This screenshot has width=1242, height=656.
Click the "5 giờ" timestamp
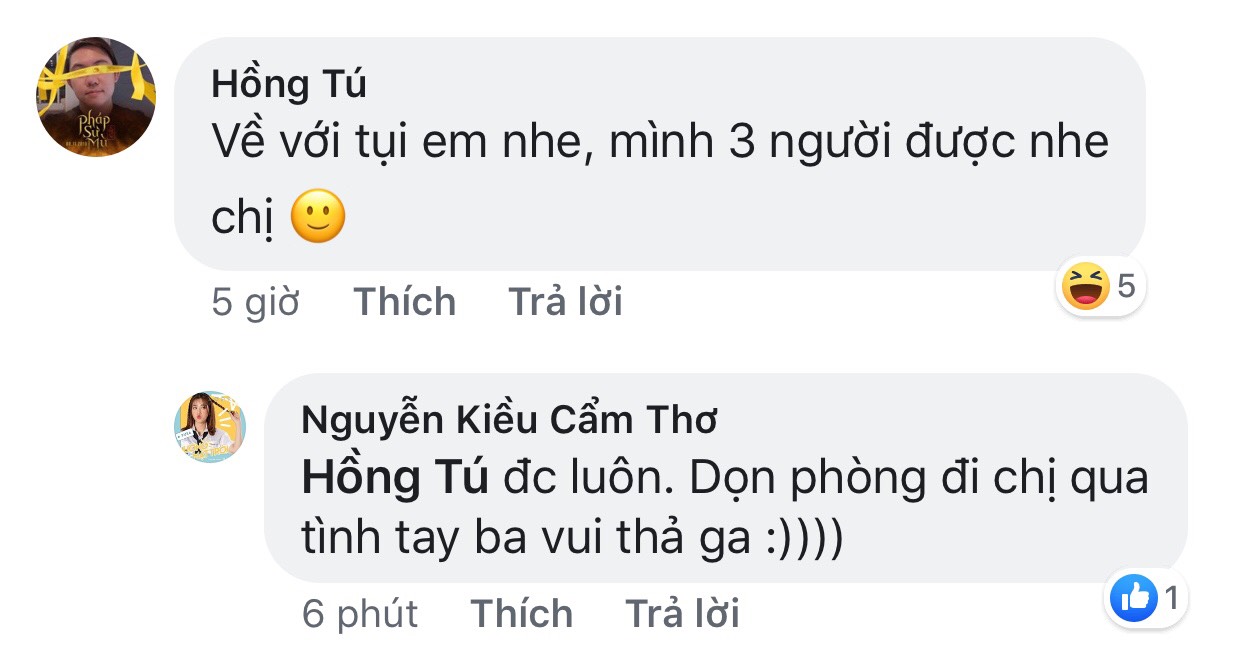(256, 302)
